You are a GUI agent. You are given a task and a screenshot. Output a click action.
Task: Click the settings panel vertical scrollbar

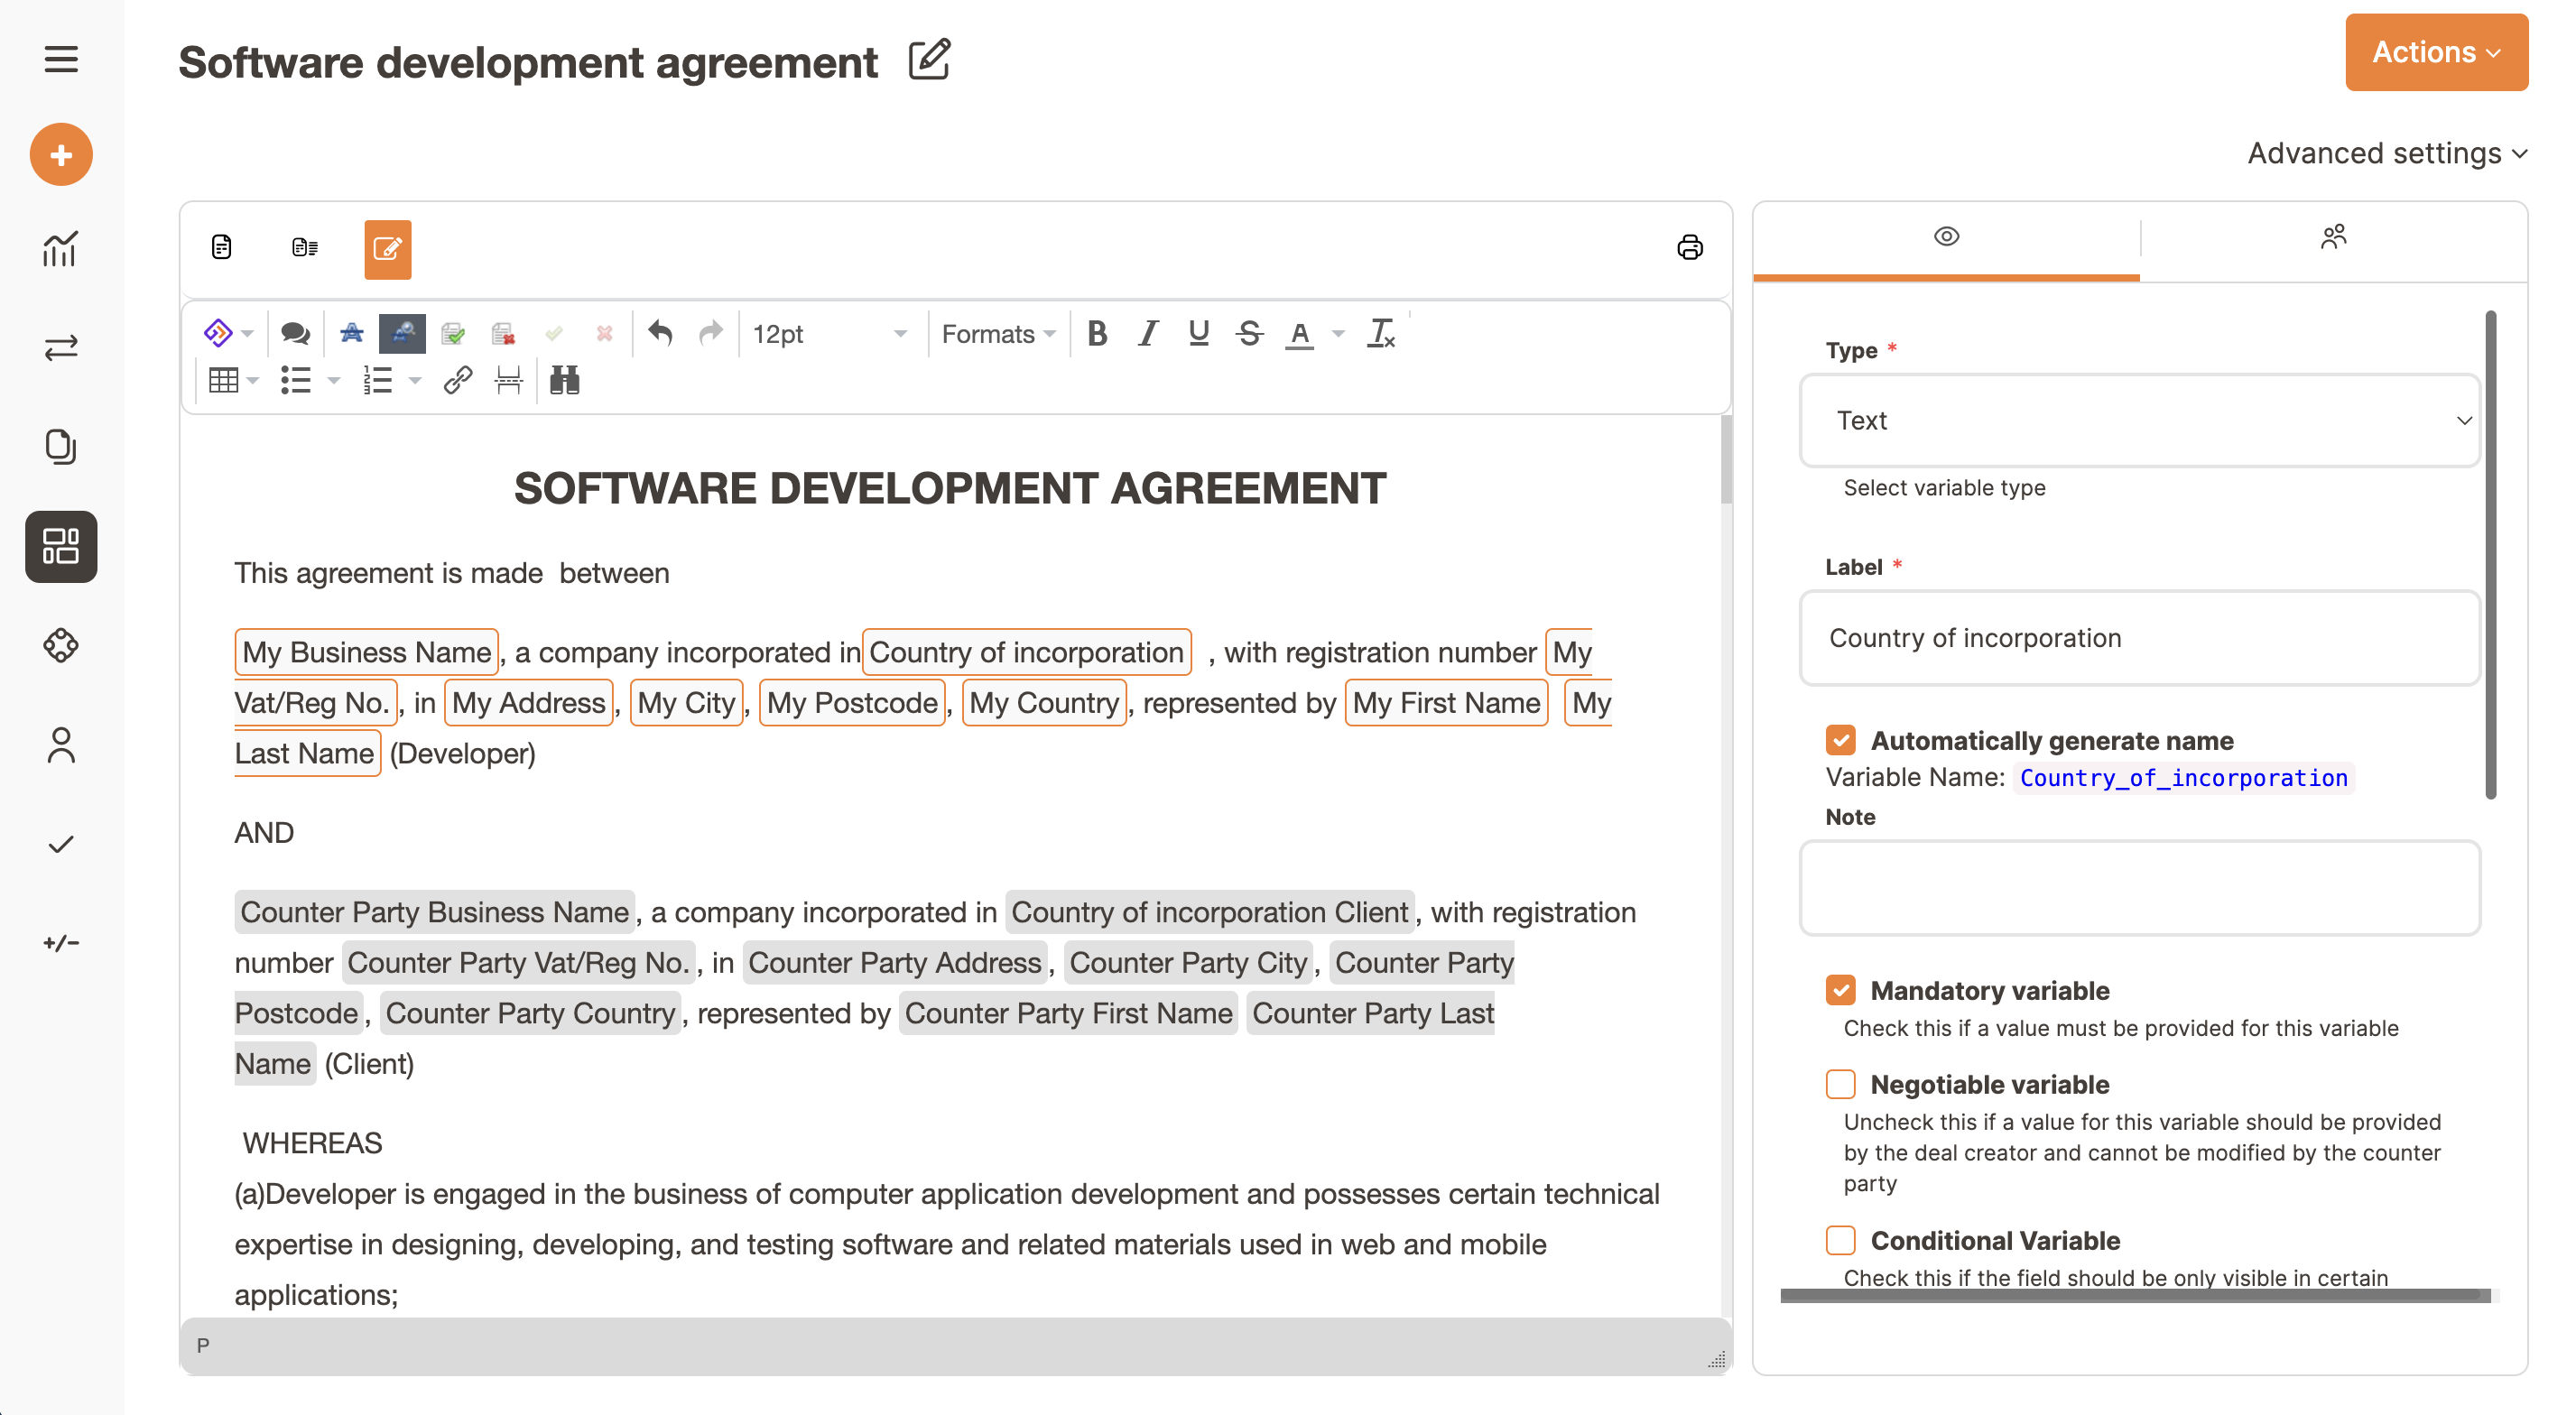pyautogui.click(x=2490, y=555)
